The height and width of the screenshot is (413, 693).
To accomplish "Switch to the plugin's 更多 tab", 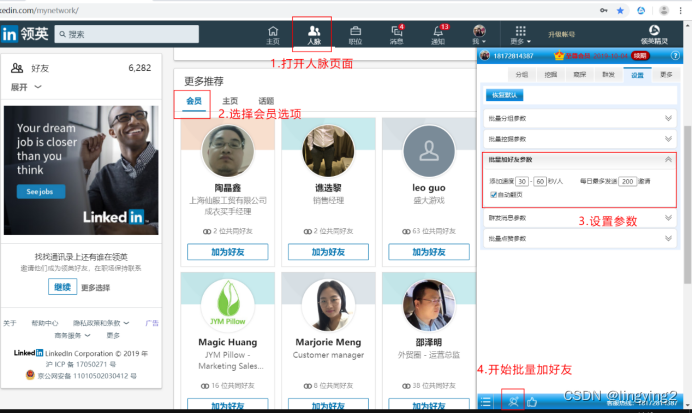I will 666,75.
